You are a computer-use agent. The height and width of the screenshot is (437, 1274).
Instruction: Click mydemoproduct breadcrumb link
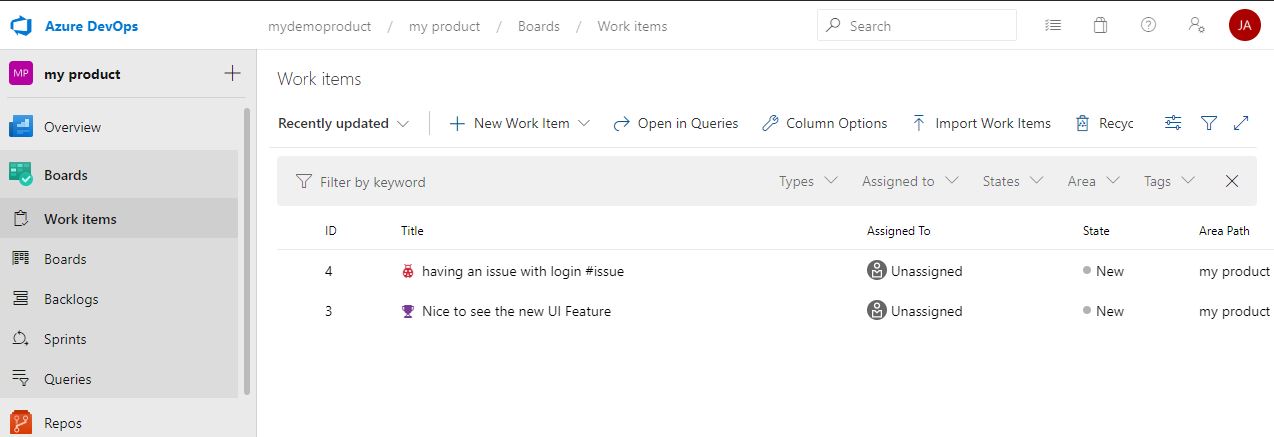coord(319,26)
